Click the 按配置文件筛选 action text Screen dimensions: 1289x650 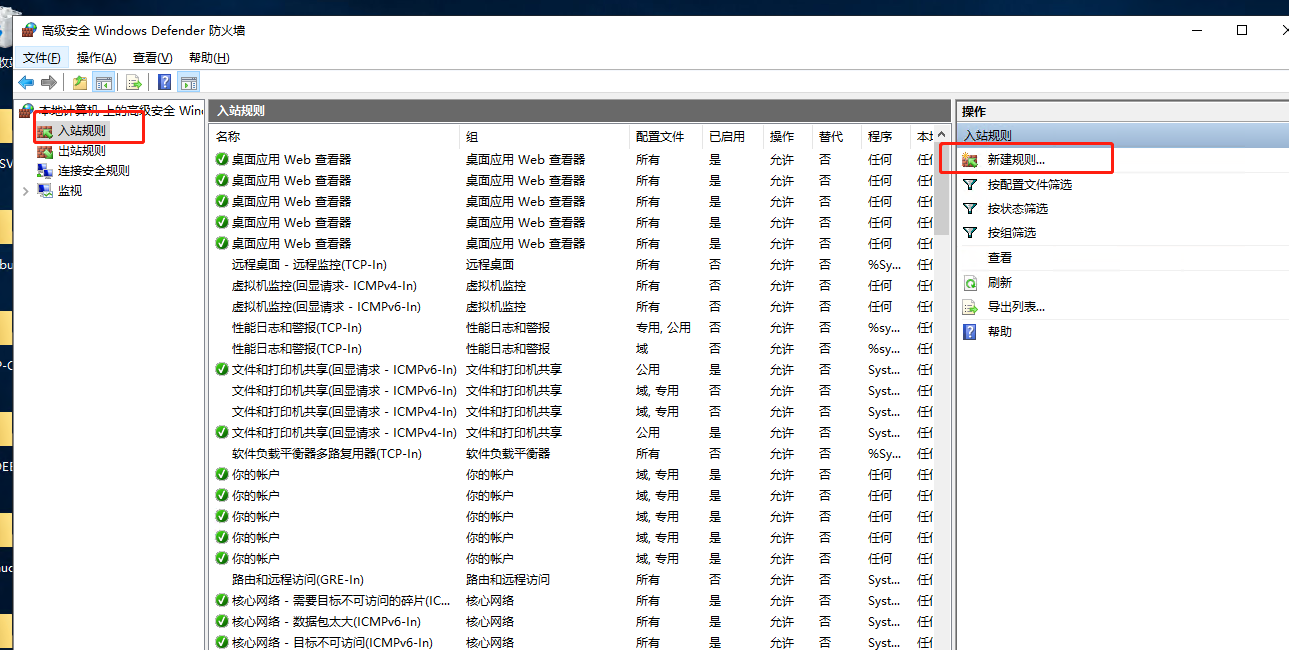pos(1029,185)
